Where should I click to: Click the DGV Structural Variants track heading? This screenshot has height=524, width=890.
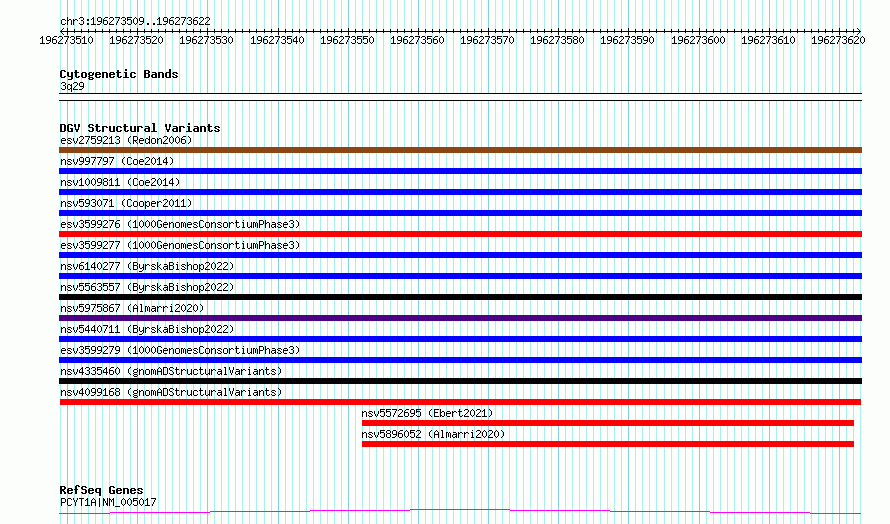(140, 128)
